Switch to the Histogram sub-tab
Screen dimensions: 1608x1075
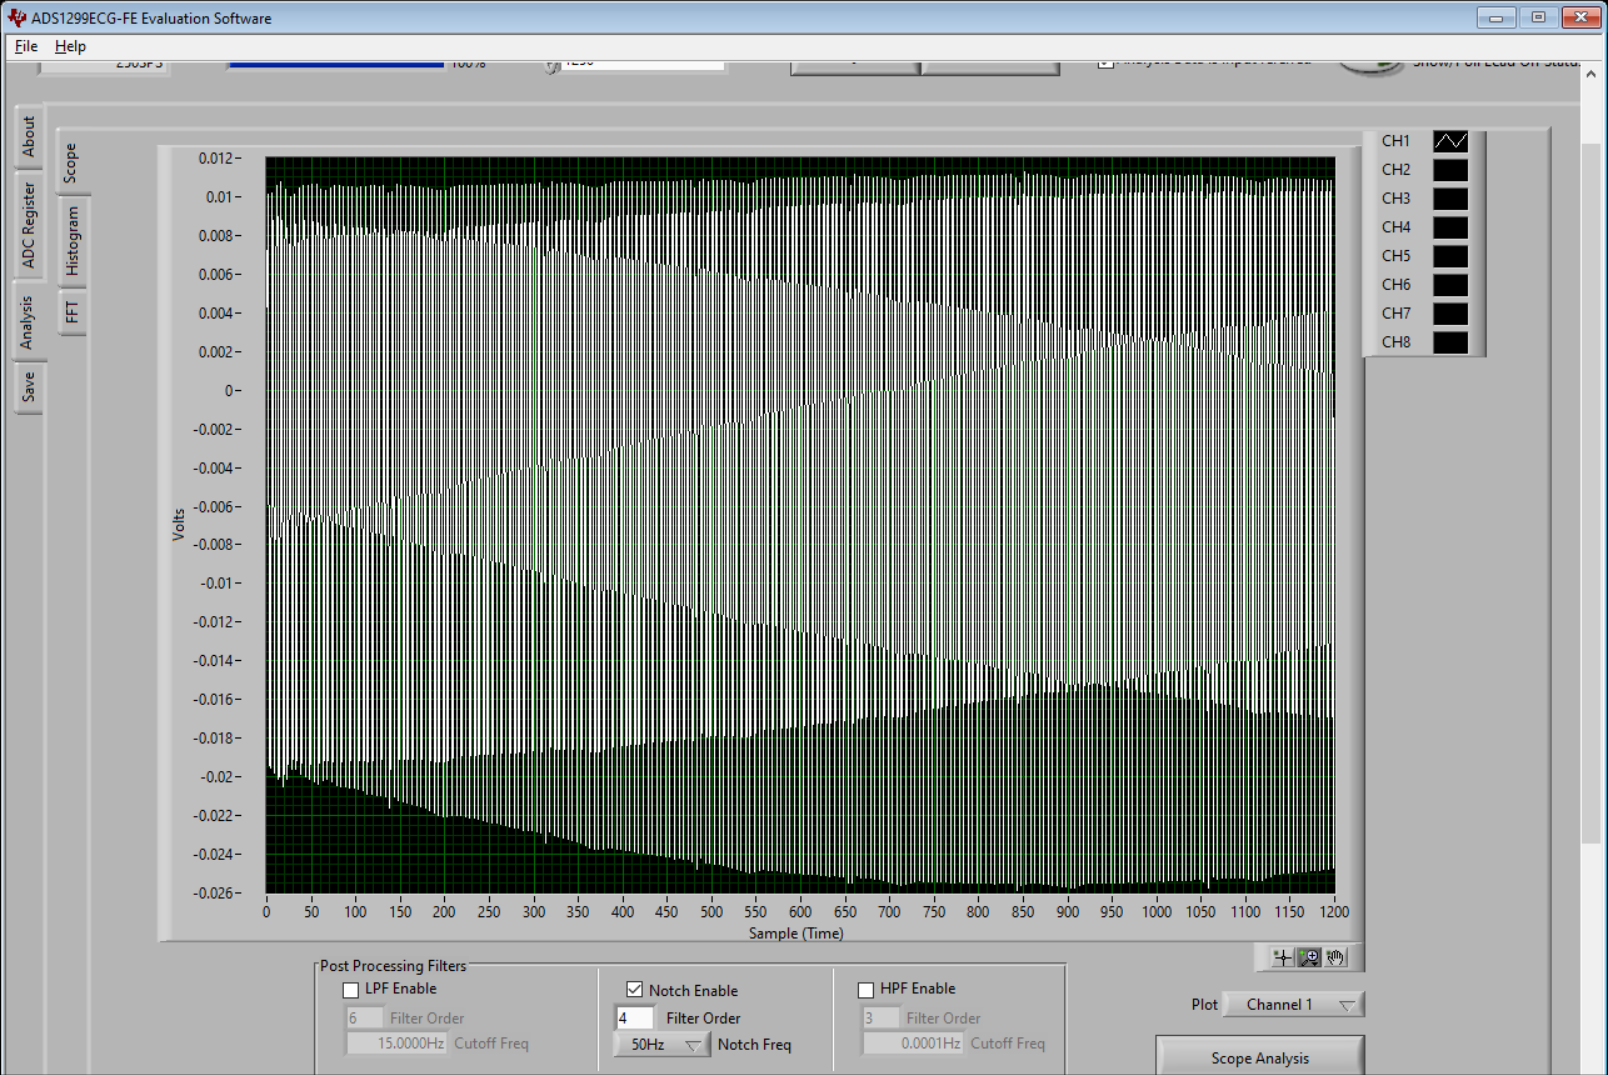pyautogui.click(x=72, y=241)
